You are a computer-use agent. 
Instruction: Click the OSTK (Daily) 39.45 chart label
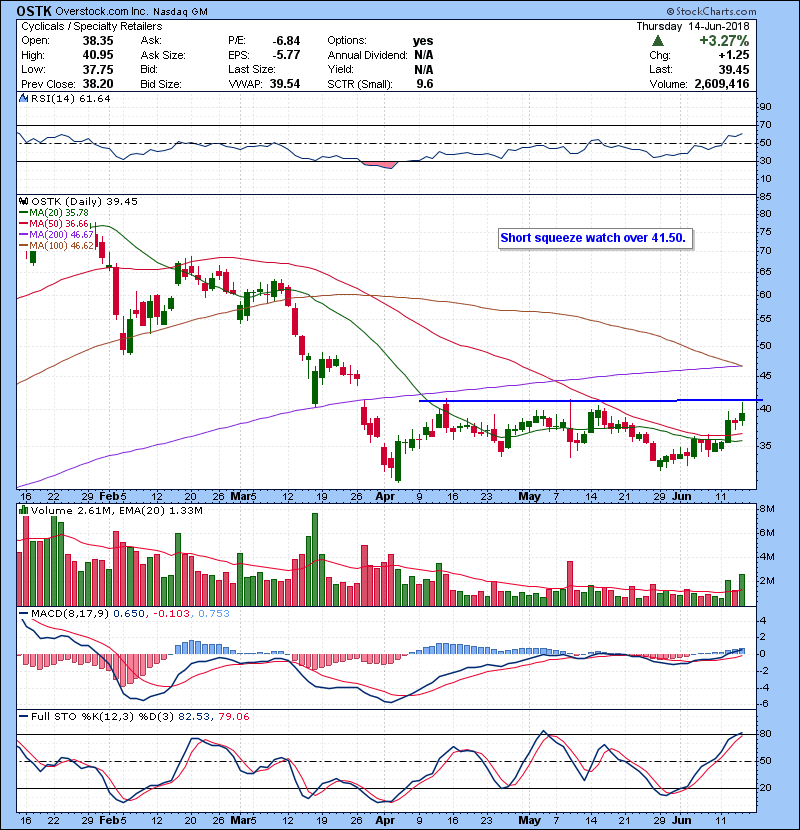[84, 201]
